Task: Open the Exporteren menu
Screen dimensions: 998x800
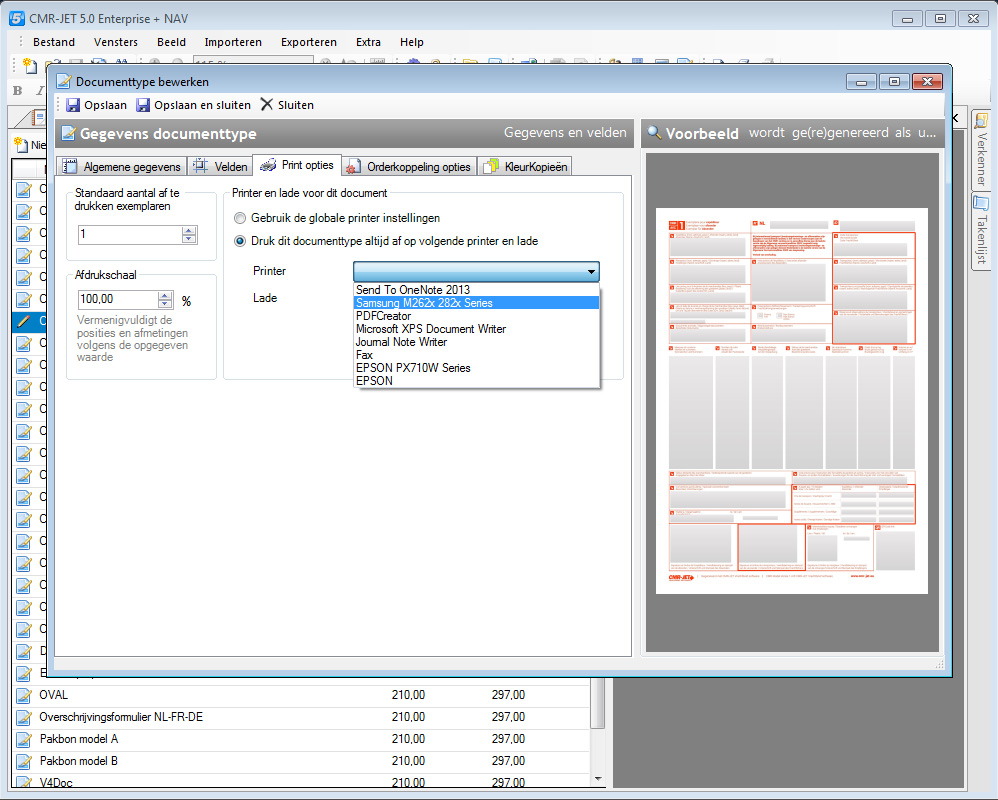Action: tap(308, 42)
